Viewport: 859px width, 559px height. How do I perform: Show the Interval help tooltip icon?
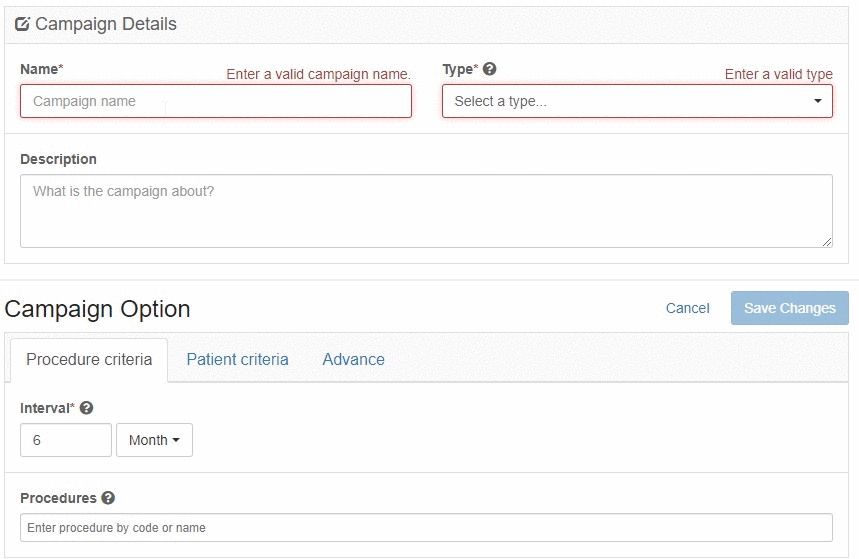tap(87, 408)
